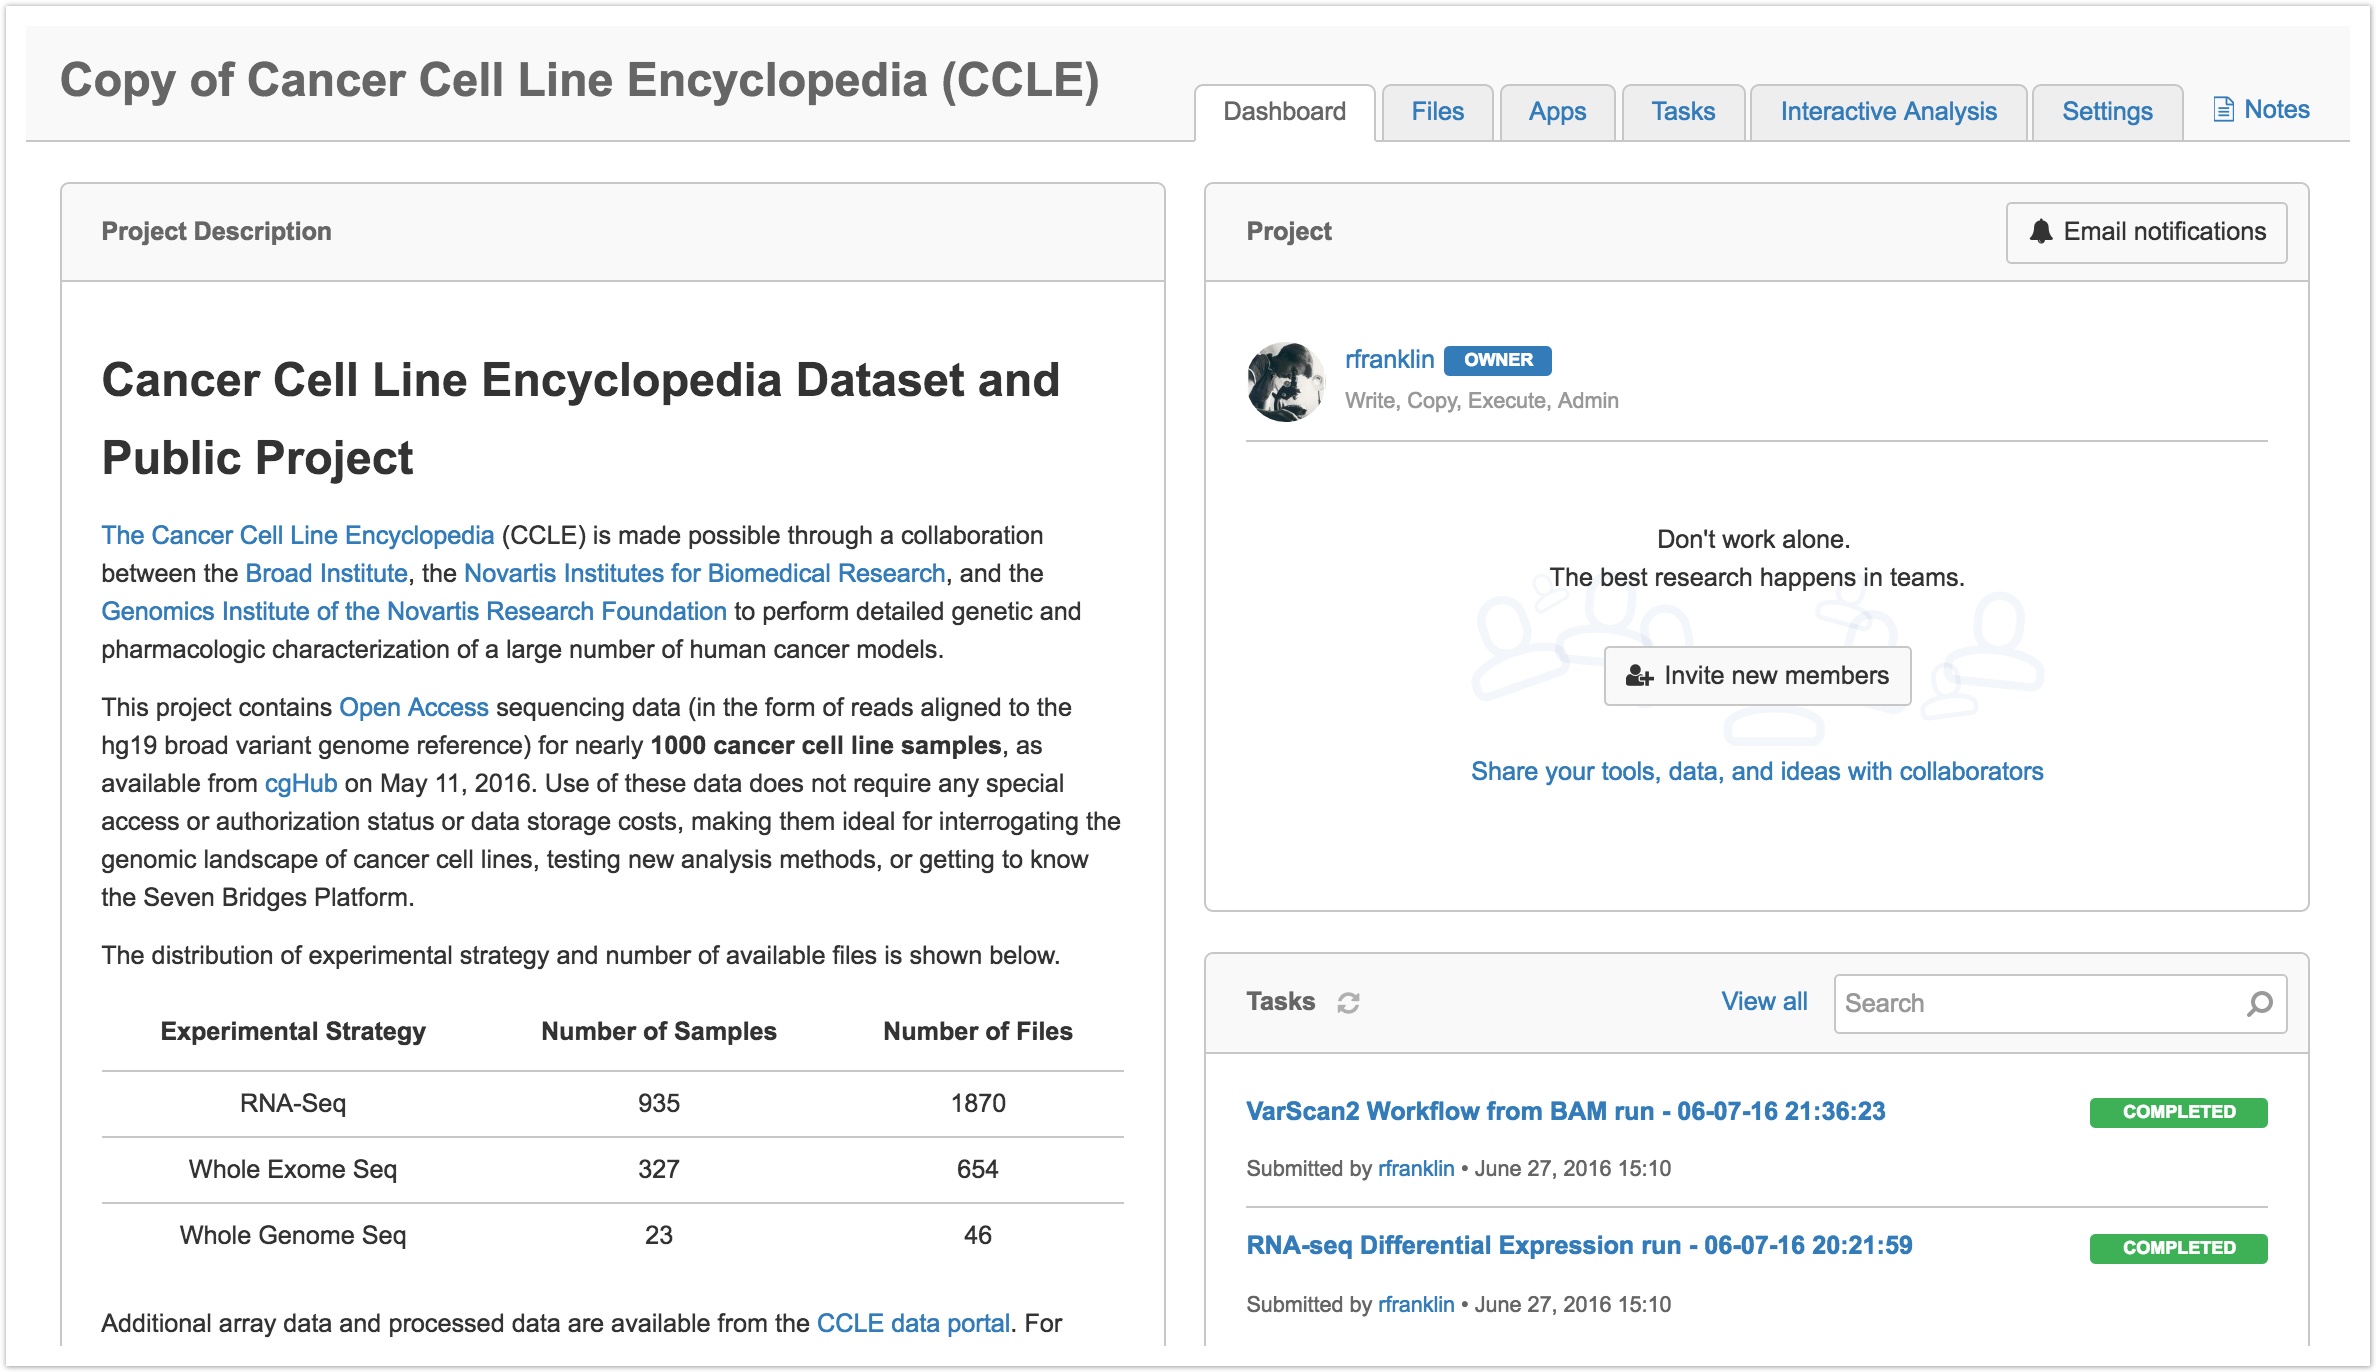Viewport: 2376px width, 1372px height.
Task: Open the Settings tab
Action: [2106, 112]
